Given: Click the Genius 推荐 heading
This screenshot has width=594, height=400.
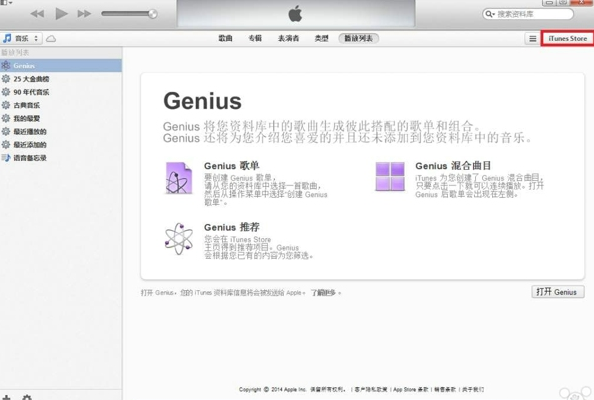Looking at the screenshot, I should point(231,227).
